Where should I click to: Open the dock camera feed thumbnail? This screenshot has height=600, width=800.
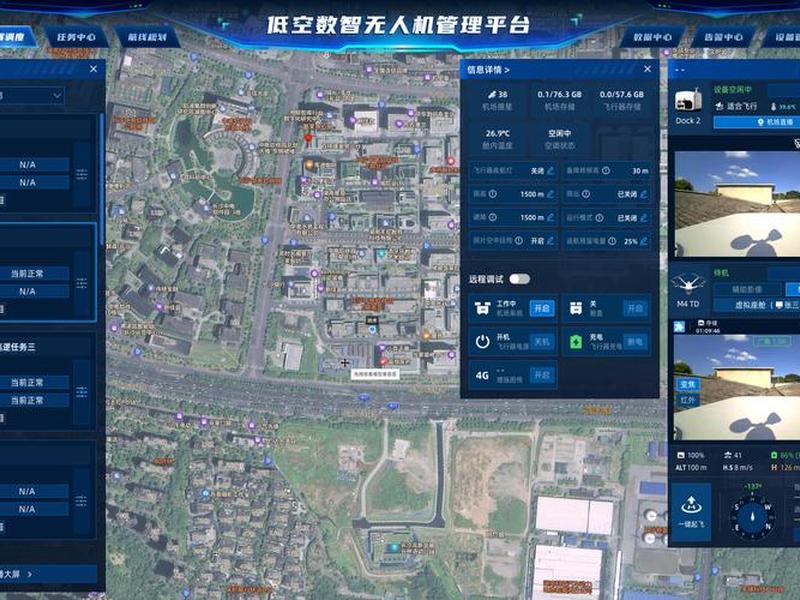[x=737, y=204]
